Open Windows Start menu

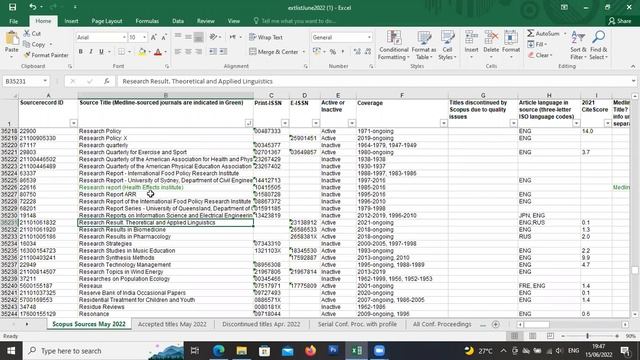tap(11, 351)
